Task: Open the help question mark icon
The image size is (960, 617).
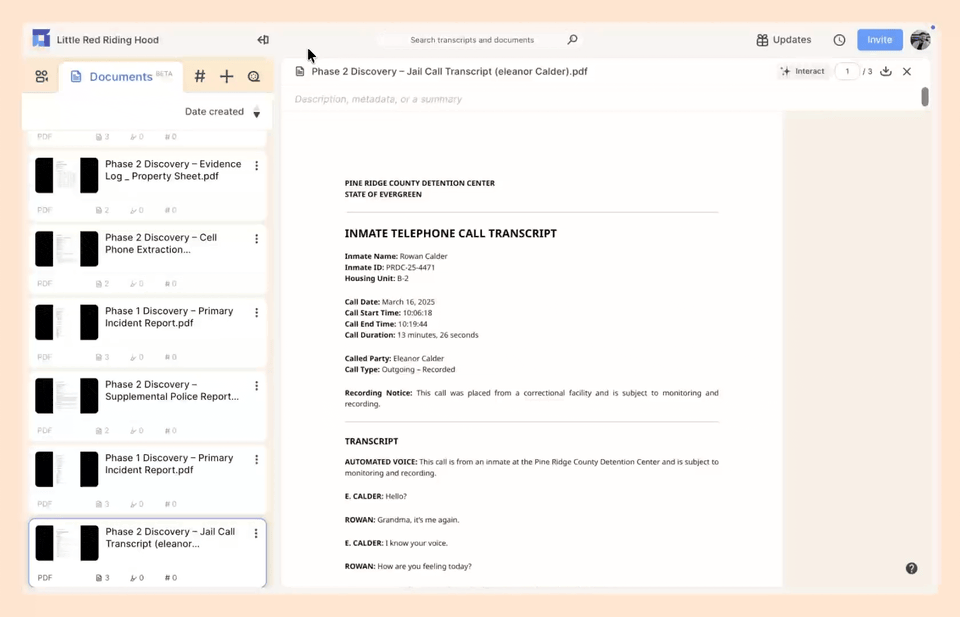Action: (x=911, y=568)
